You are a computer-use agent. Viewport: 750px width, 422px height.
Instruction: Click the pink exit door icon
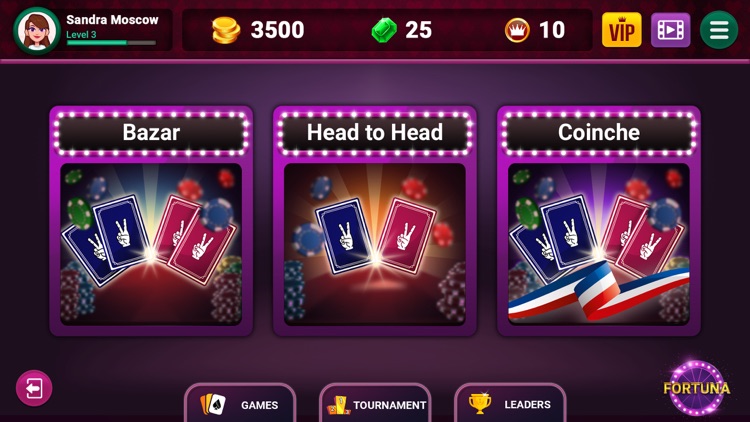tap(34, 388)
